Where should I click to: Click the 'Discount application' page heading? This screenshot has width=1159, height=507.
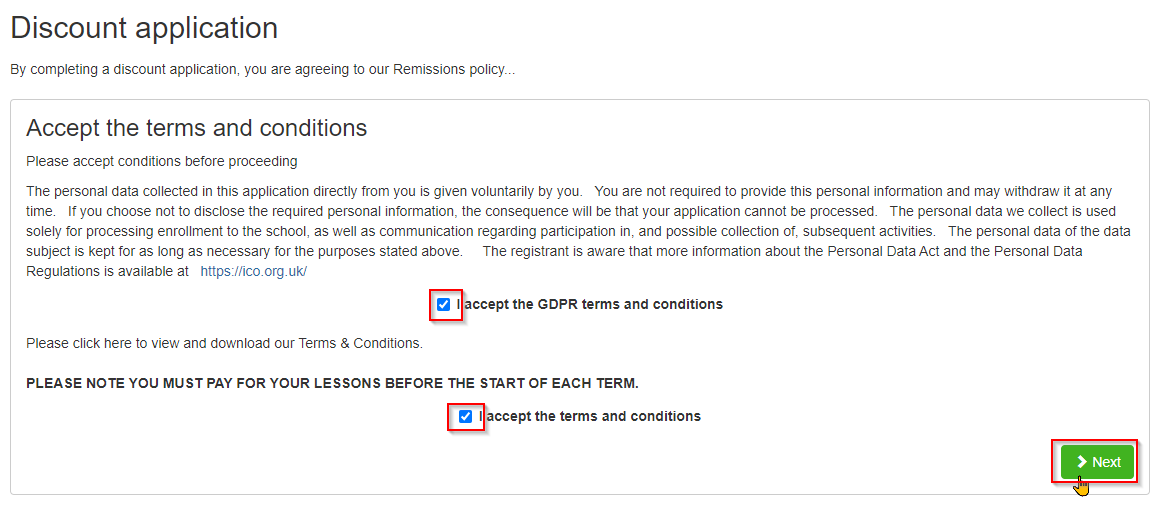coord(144,28)
